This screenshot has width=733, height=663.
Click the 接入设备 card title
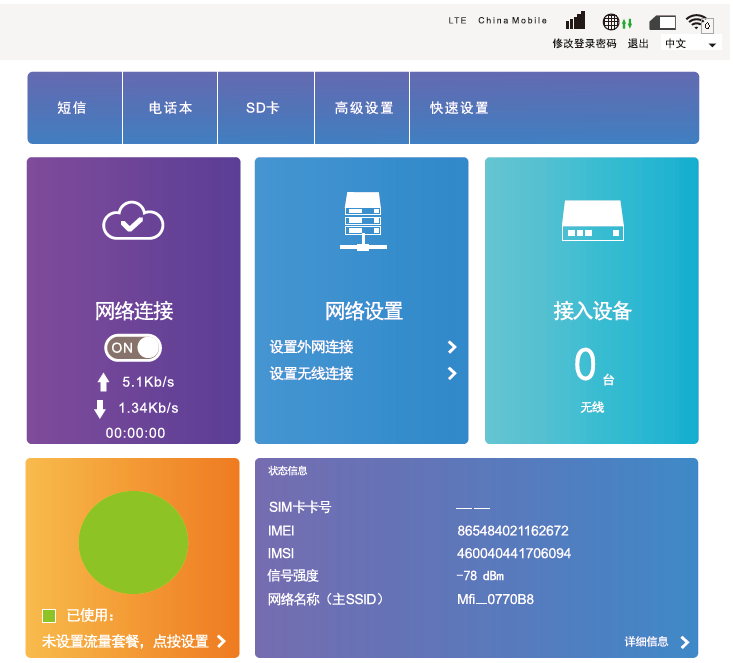[592, 311]
